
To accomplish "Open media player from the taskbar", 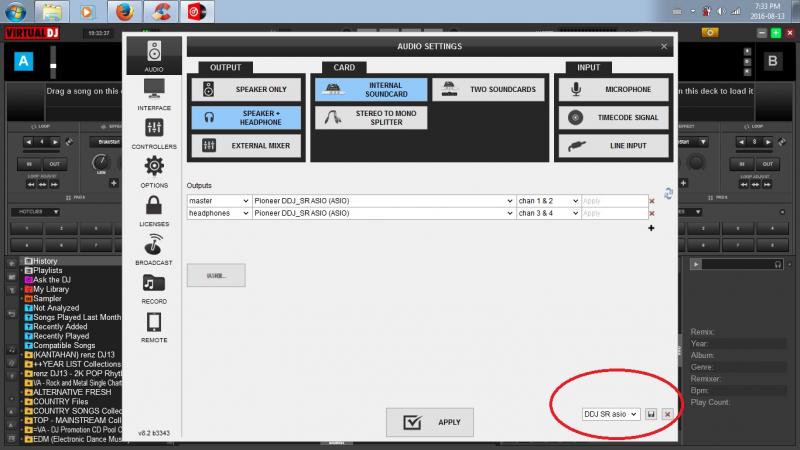I will [x=88, y=11].
